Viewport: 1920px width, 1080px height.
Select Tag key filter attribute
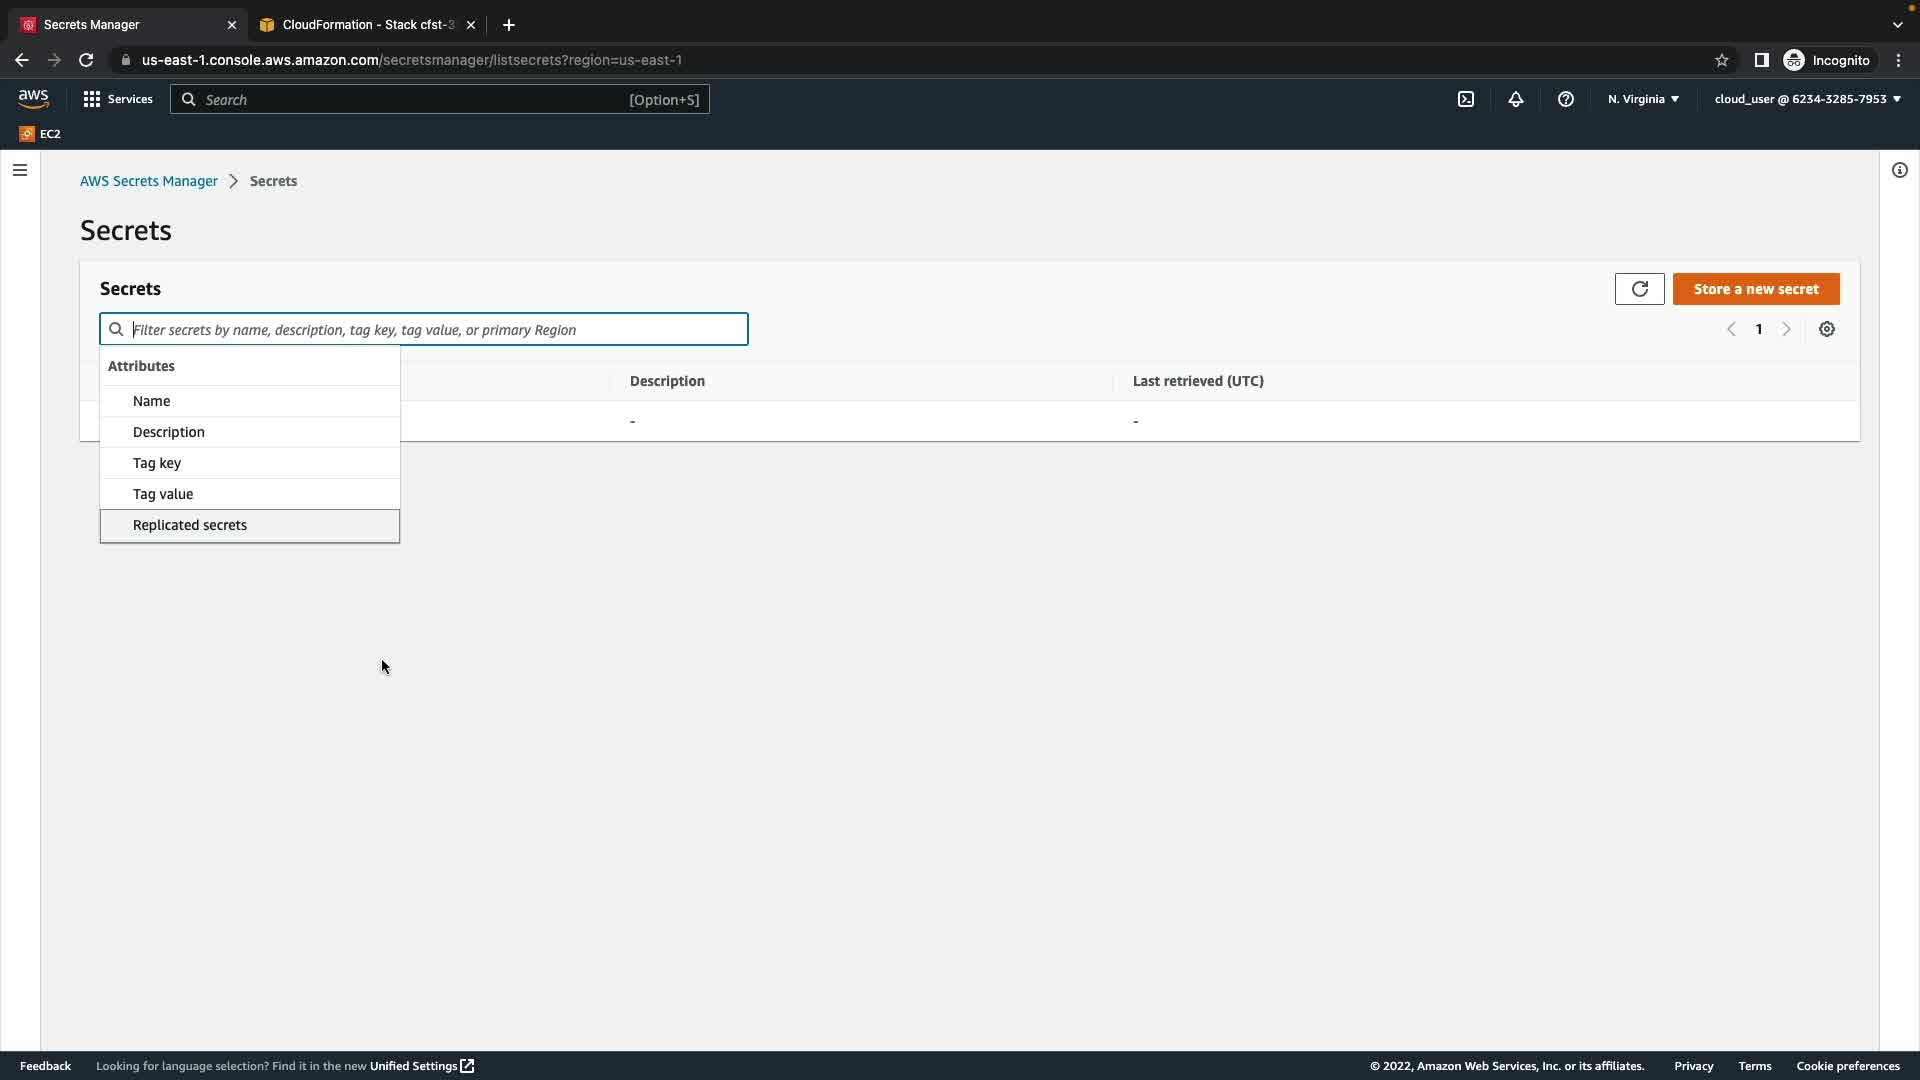[157, 463]
